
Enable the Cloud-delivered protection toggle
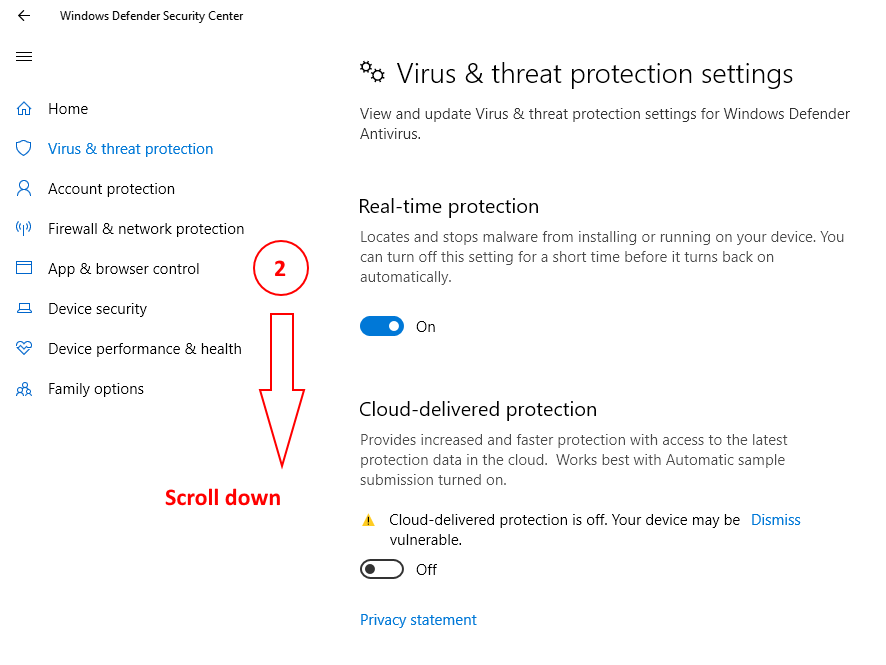[382, 570]
